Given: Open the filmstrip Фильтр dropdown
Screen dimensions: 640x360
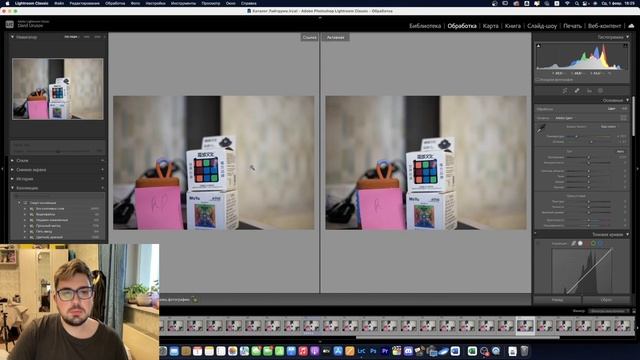Looking at the screenshot, I should click(x=608, y=311).
